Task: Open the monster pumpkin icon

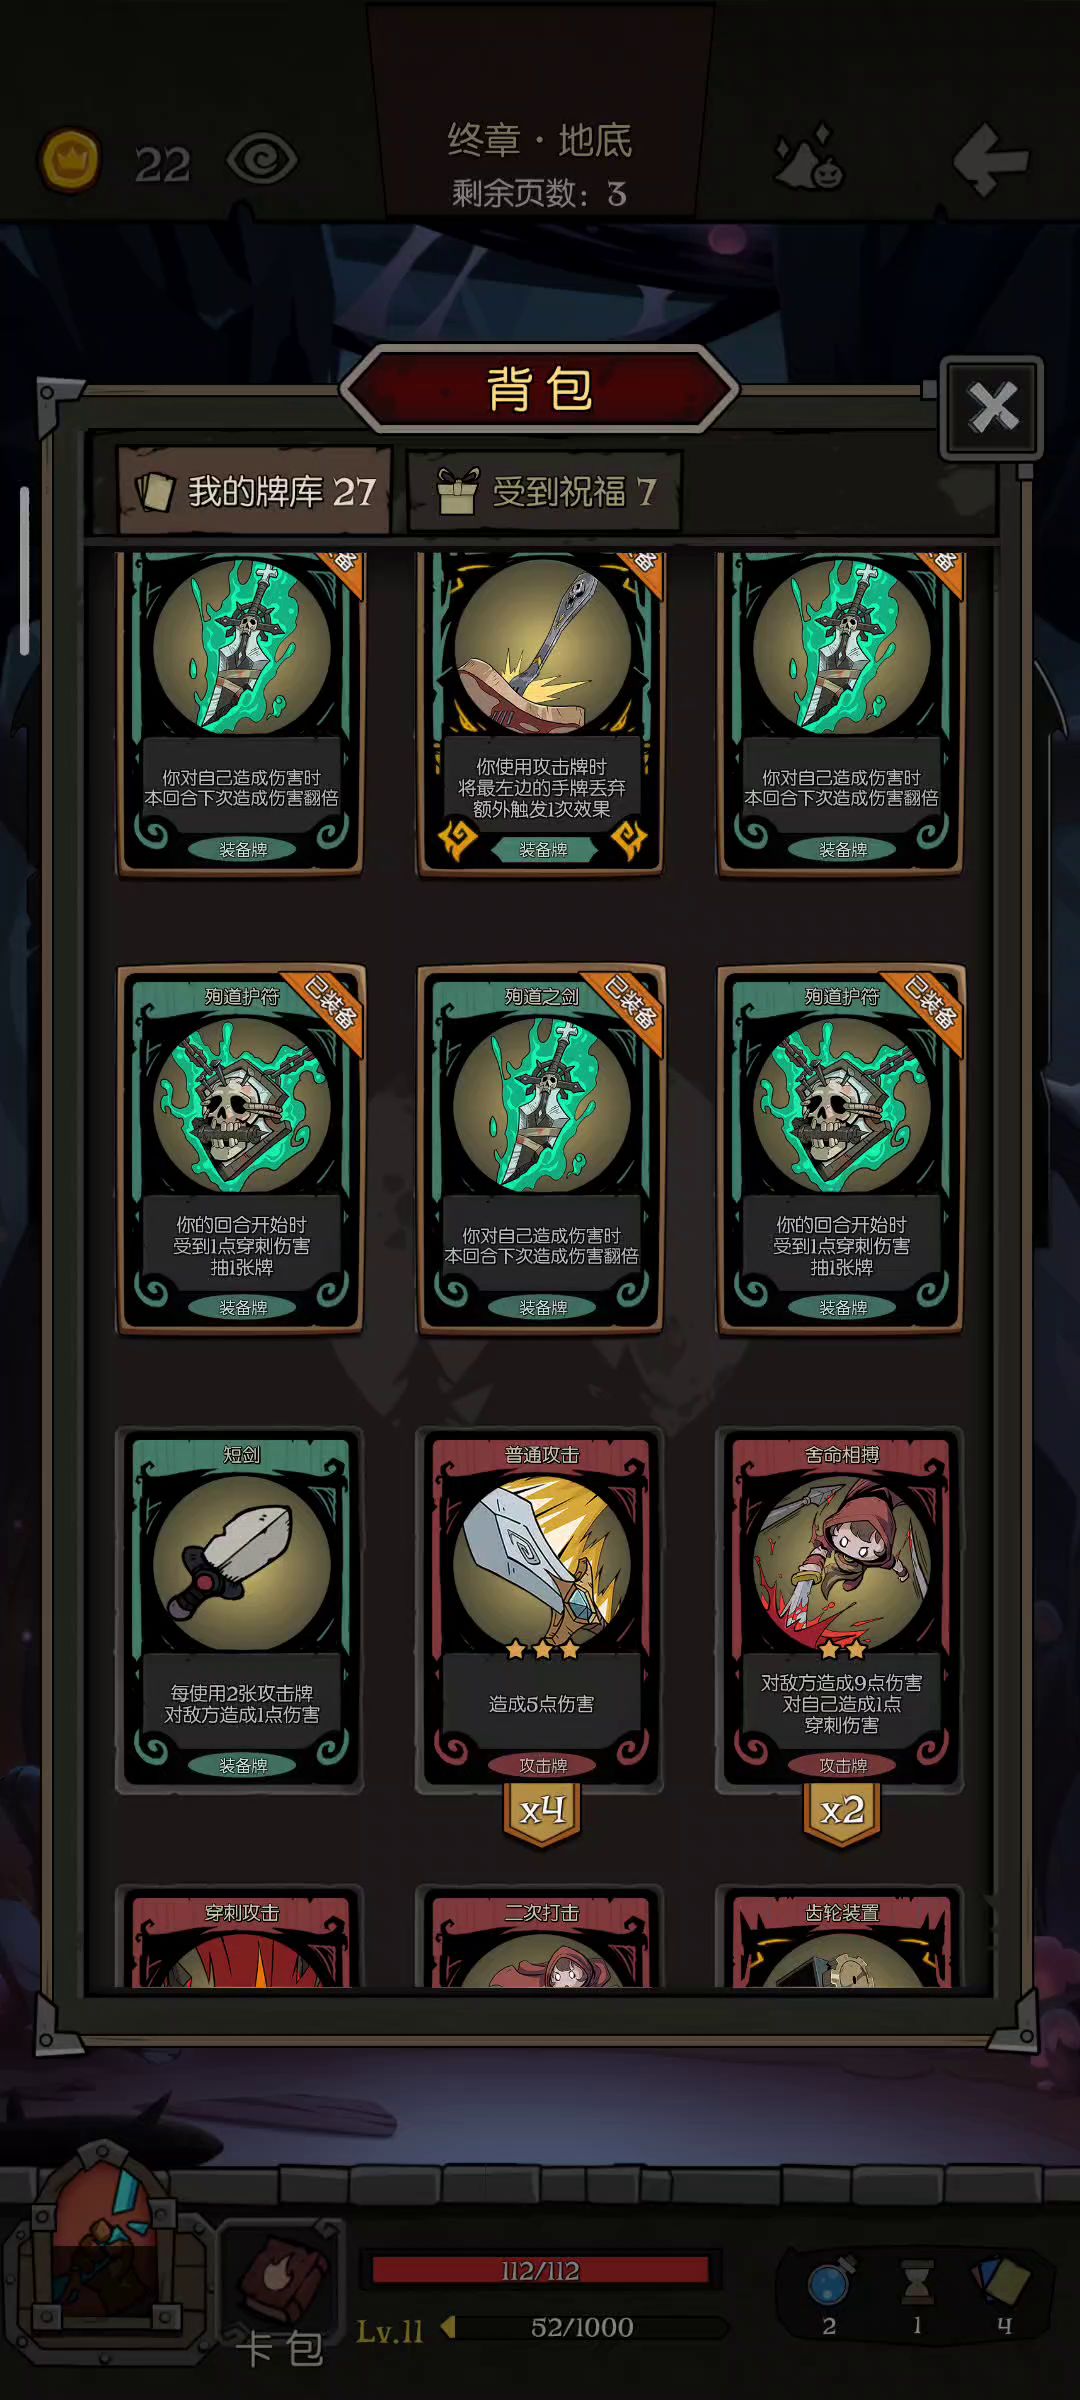Action: click(x=809, y=158)
